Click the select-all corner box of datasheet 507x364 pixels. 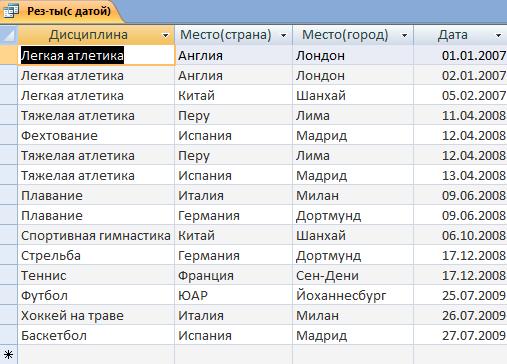pyautogui.click(x=9, y=35)
